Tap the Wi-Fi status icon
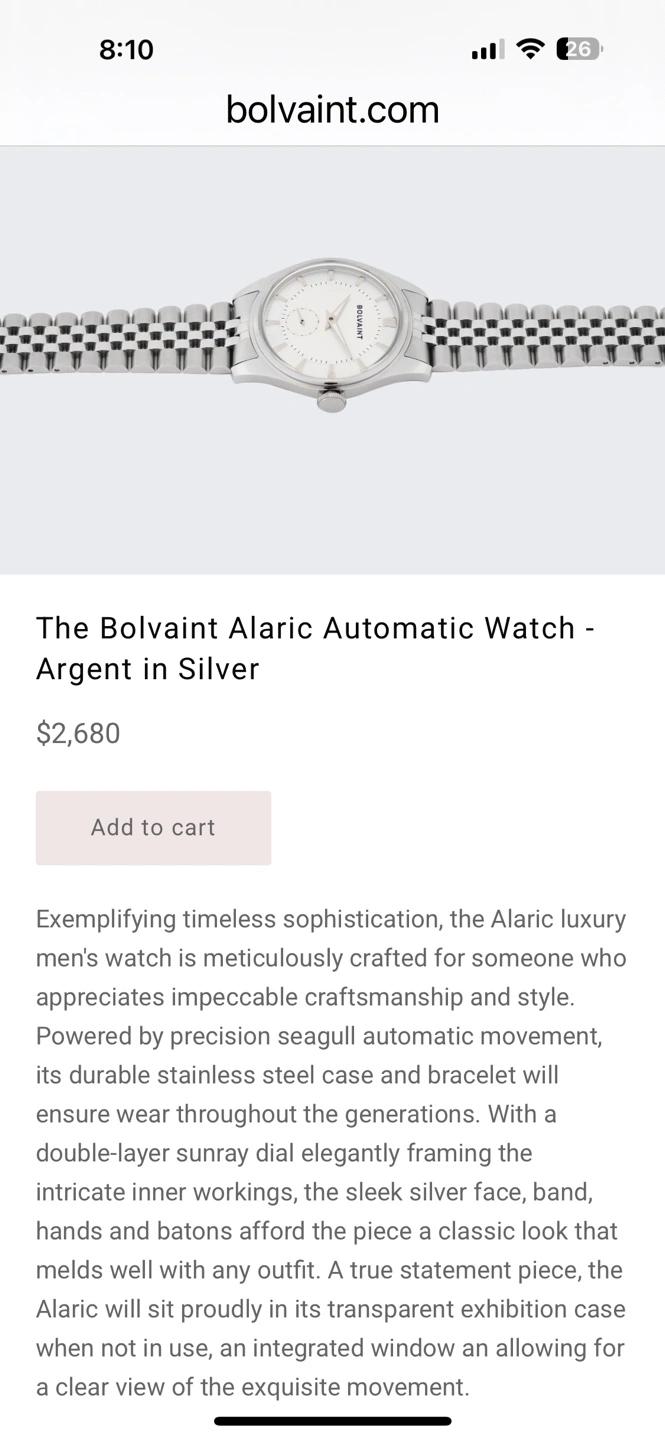This screenshot has width=665, height=1440. point(530,49)
